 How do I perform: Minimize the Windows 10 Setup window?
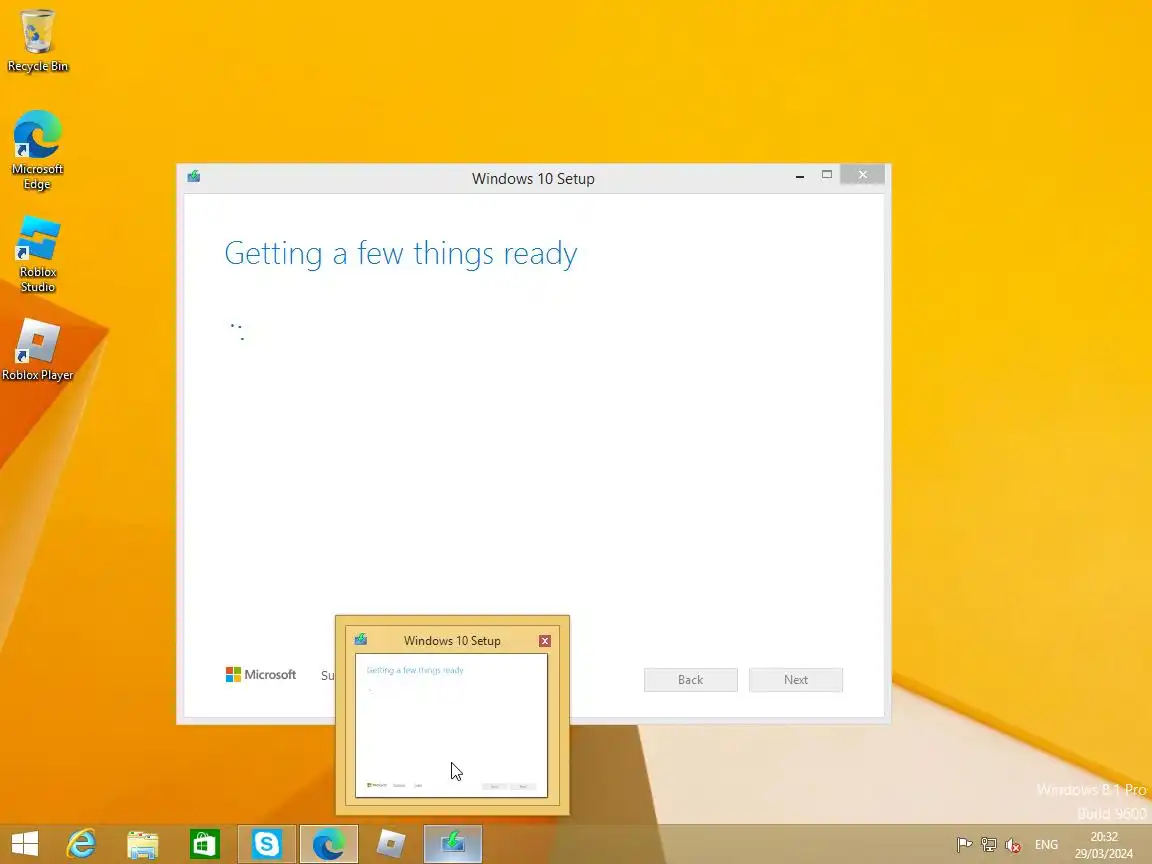(x=799, y=176)
